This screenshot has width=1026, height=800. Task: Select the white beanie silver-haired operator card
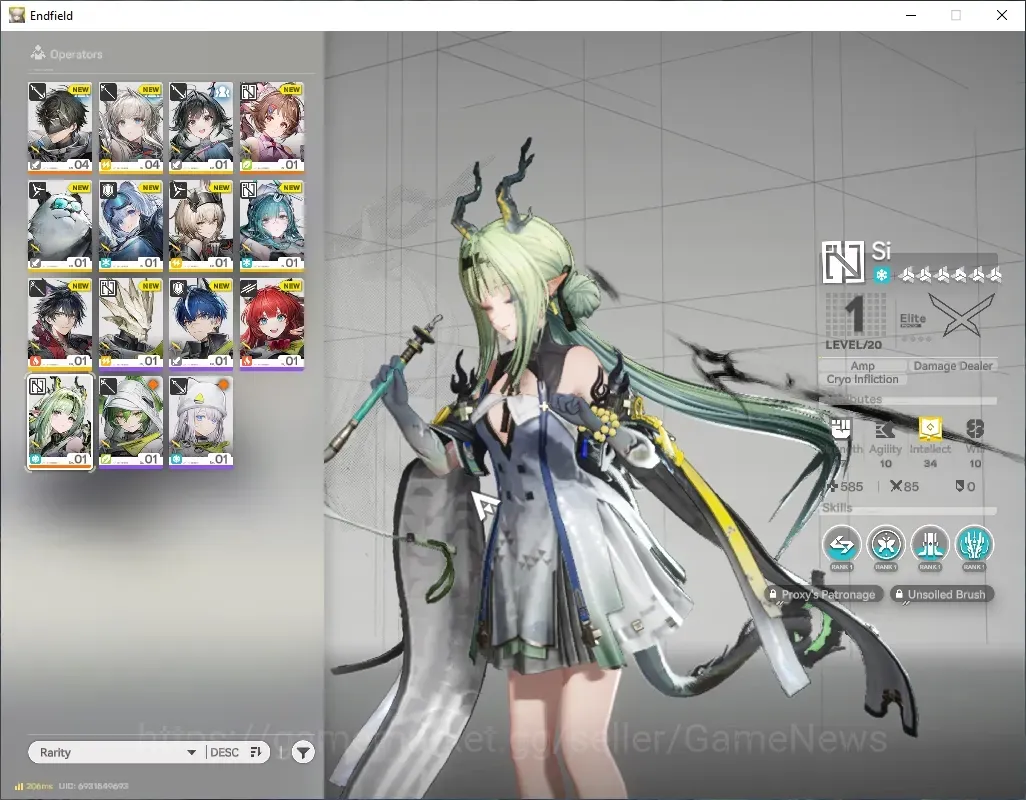tap(201, 422)
